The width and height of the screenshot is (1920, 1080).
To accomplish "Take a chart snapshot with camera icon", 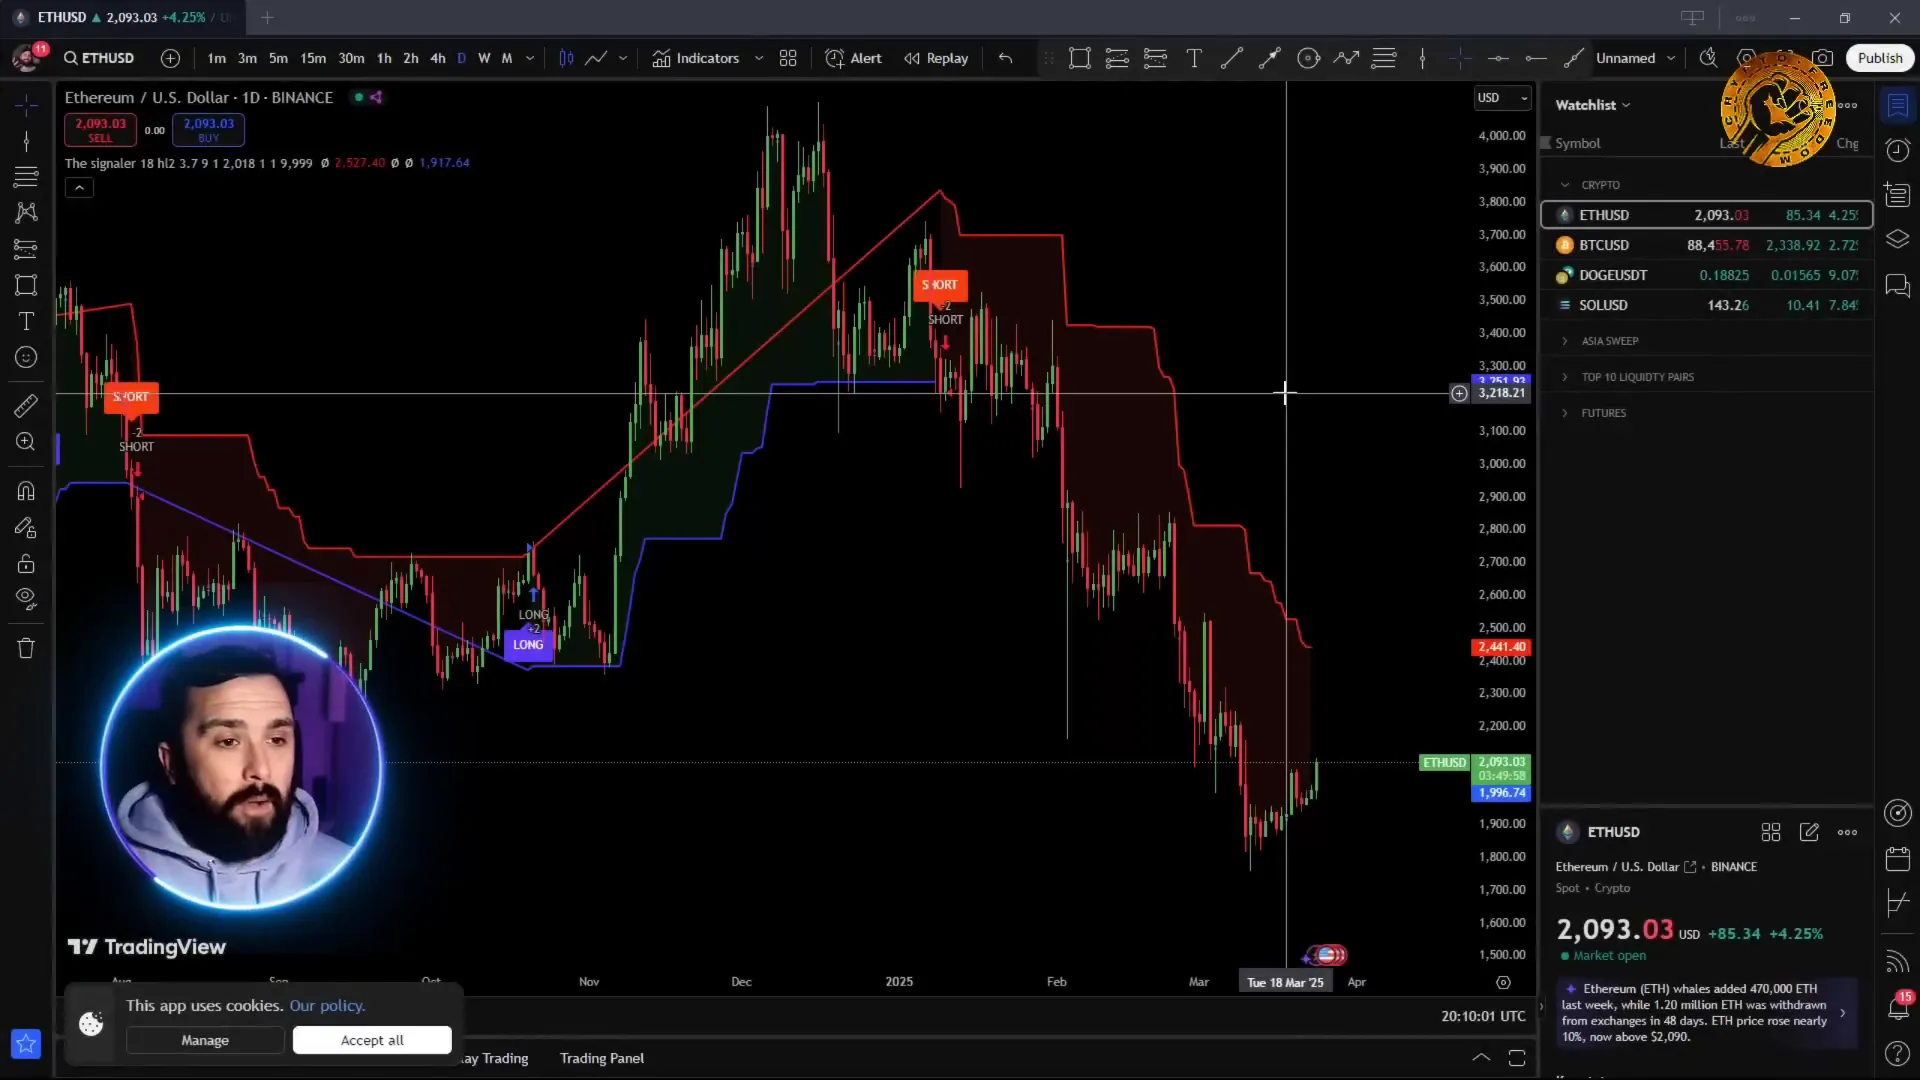I will tap(1823, 58).
